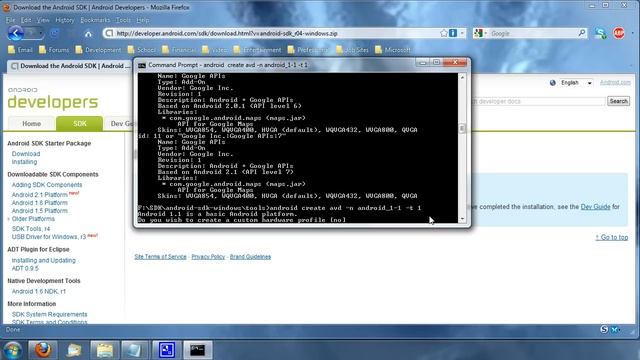Image resolution: width=640 pixels, height=360 pixels.
Task: Follow the Download sidebar link
Action: pos(26,154)
